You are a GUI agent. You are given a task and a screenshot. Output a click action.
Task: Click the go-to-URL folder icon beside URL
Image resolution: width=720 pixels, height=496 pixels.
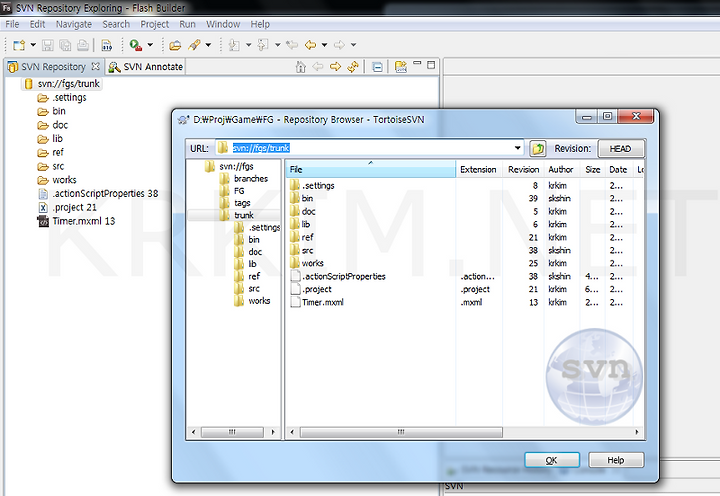[538, 149]
